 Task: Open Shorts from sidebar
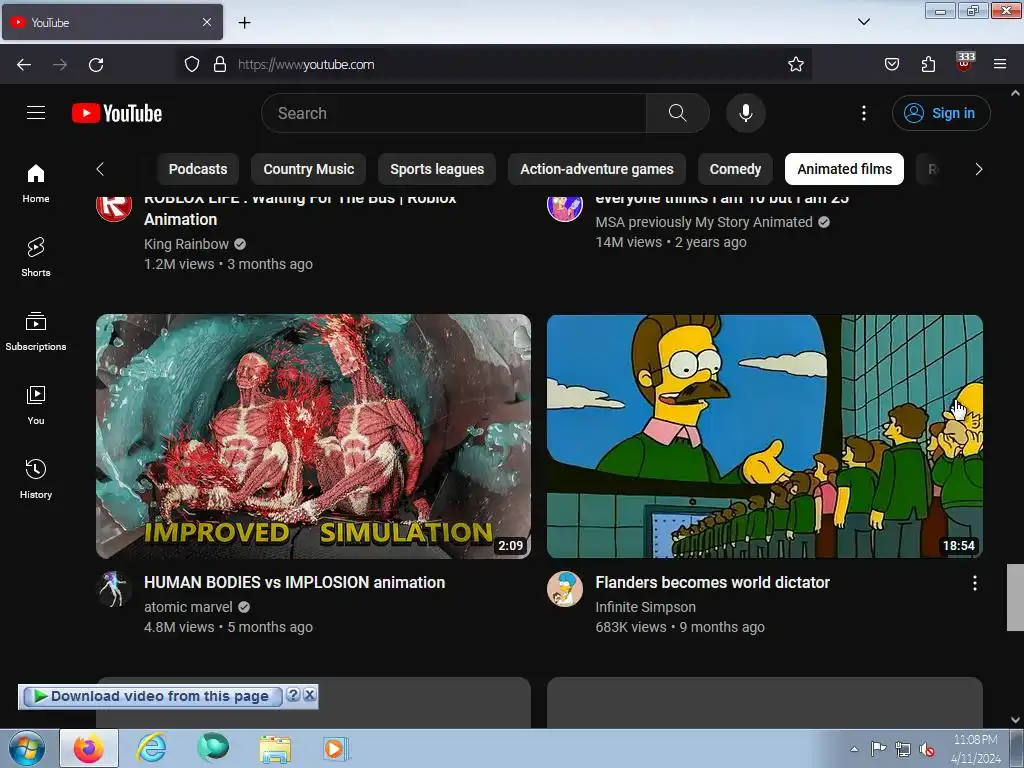[36, 257]
